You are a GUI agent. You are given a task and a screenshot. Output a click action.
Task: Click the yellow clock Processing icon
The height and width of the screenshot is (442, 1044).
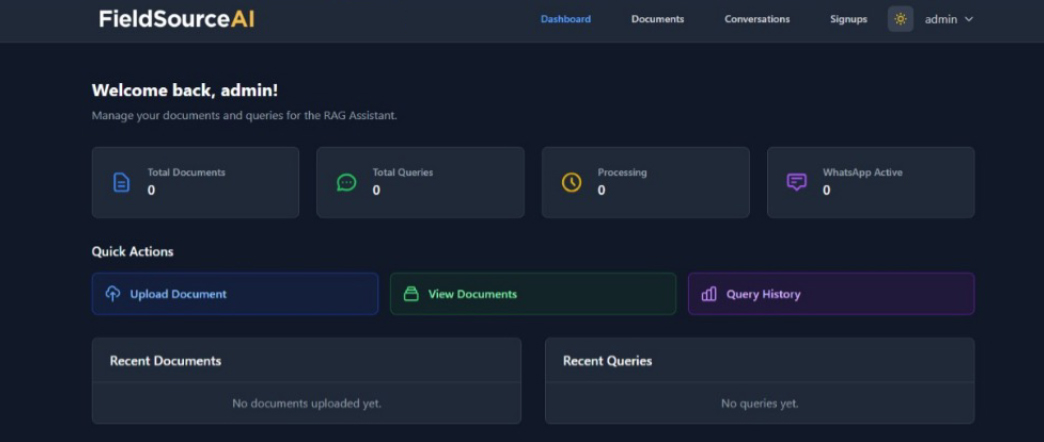tap(571, 182)
